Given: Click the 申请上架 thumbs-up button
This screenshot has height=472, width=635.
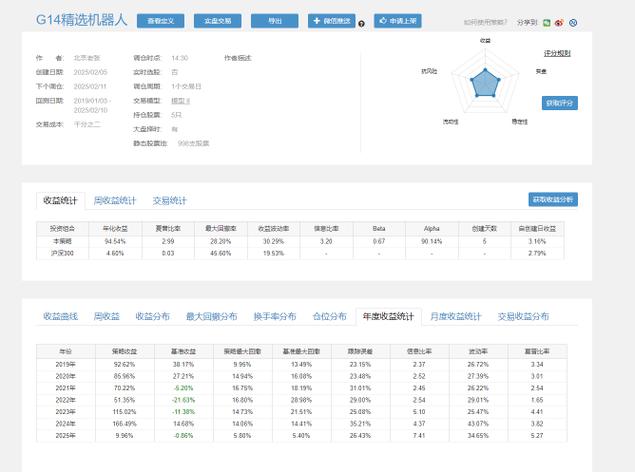Looking at the screenshot, I should (398, 20).
